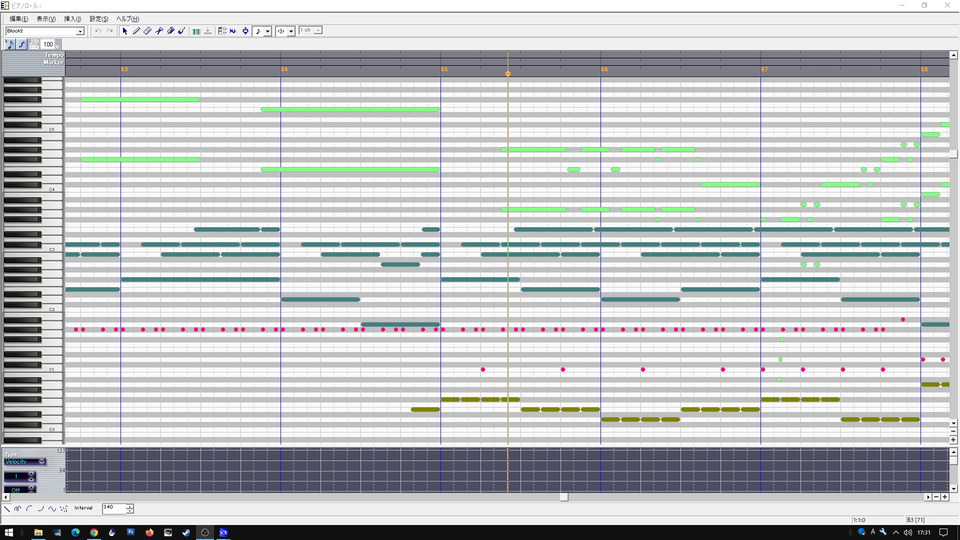This screenshot has width=960, height=540.
Task: Open File Explorer from taskbar
Action: [x=38, y=533]
